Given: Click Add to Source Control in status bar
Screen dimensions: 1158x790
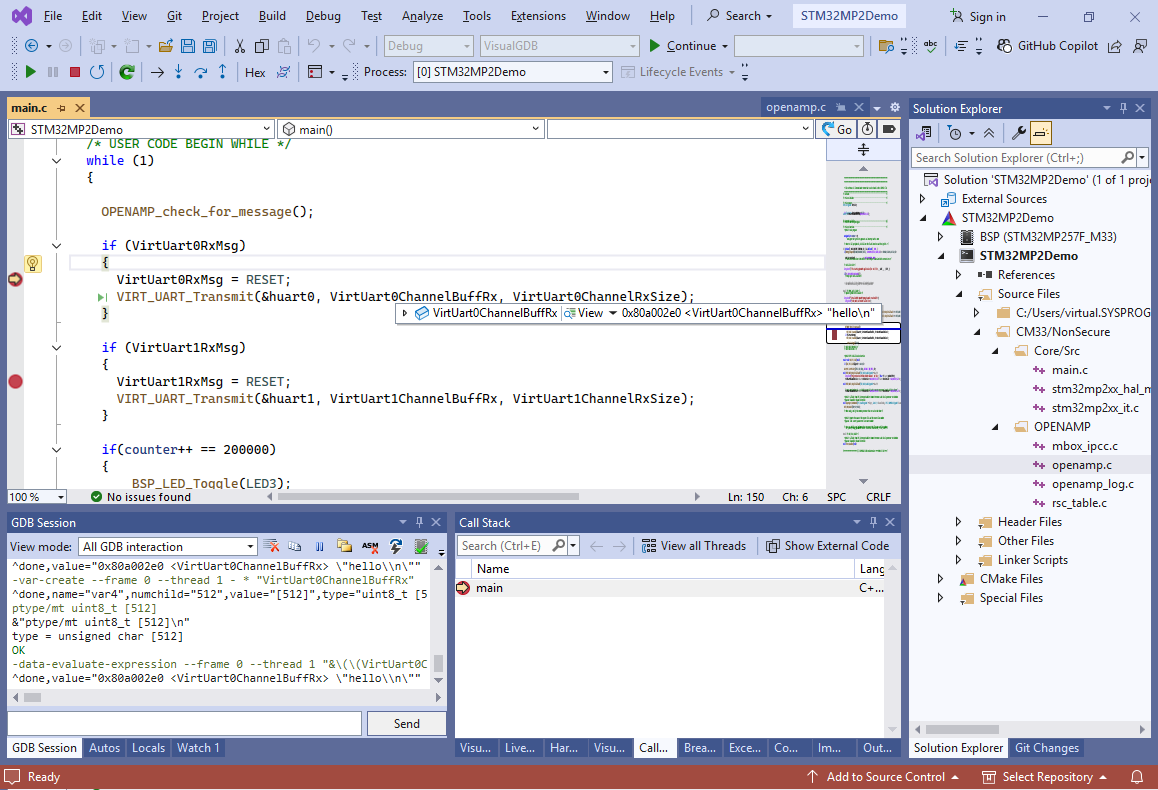Looking at the screenshot, I should pyautogui.click(x=883, y=777).
